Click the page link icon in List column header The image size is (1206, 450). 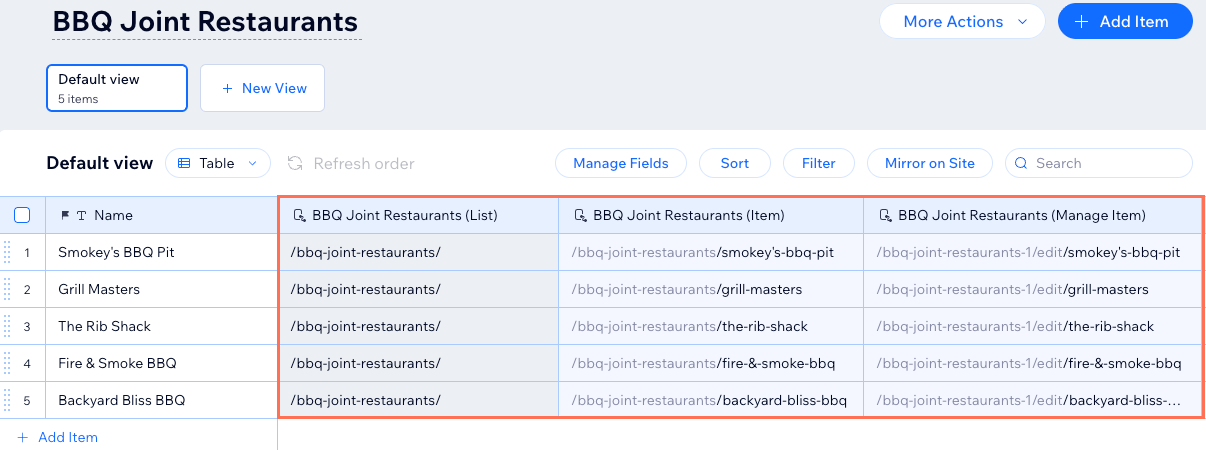[299, 215]
